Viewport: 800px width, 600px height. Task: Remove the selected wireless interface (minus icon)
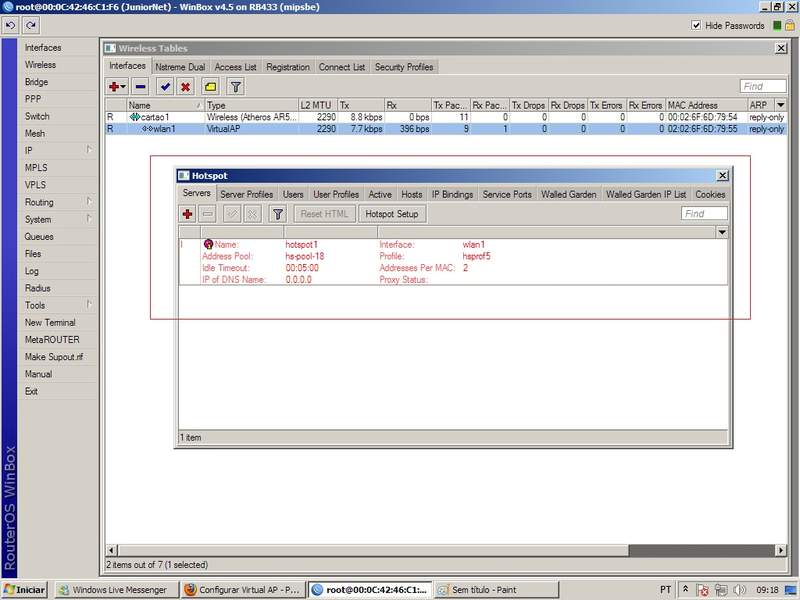tap(140, 87)
